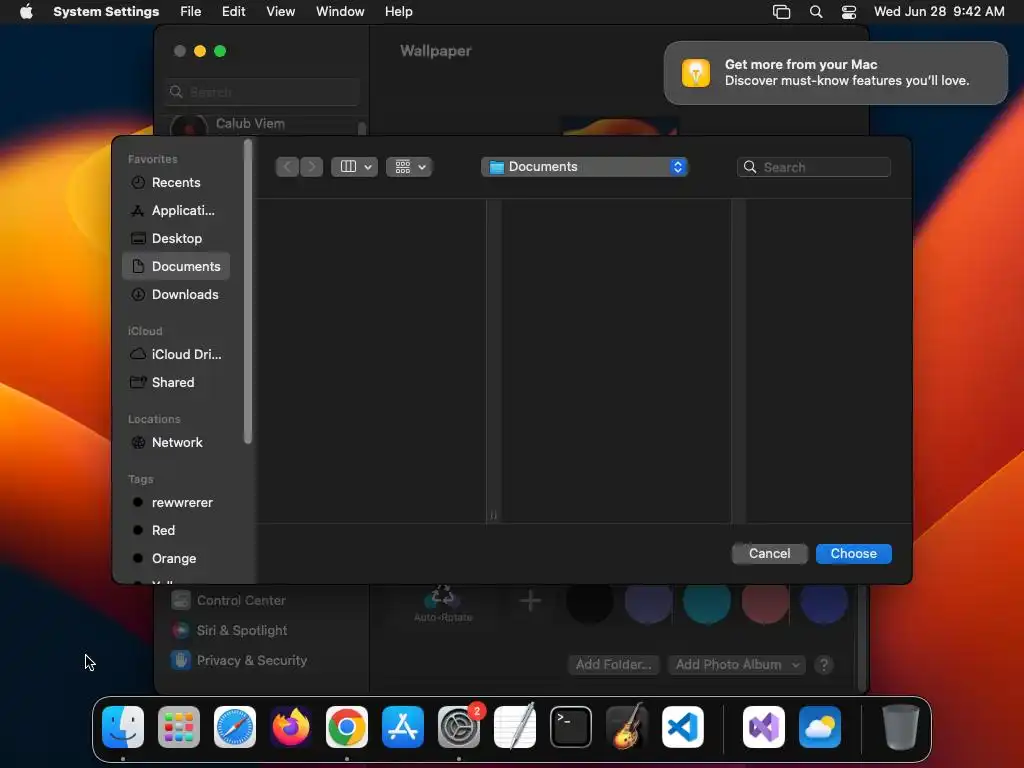Choose the rewwrerer tag in the sidebar
The width and height of the screenshot is (1024, 768).
coord(176,503)
